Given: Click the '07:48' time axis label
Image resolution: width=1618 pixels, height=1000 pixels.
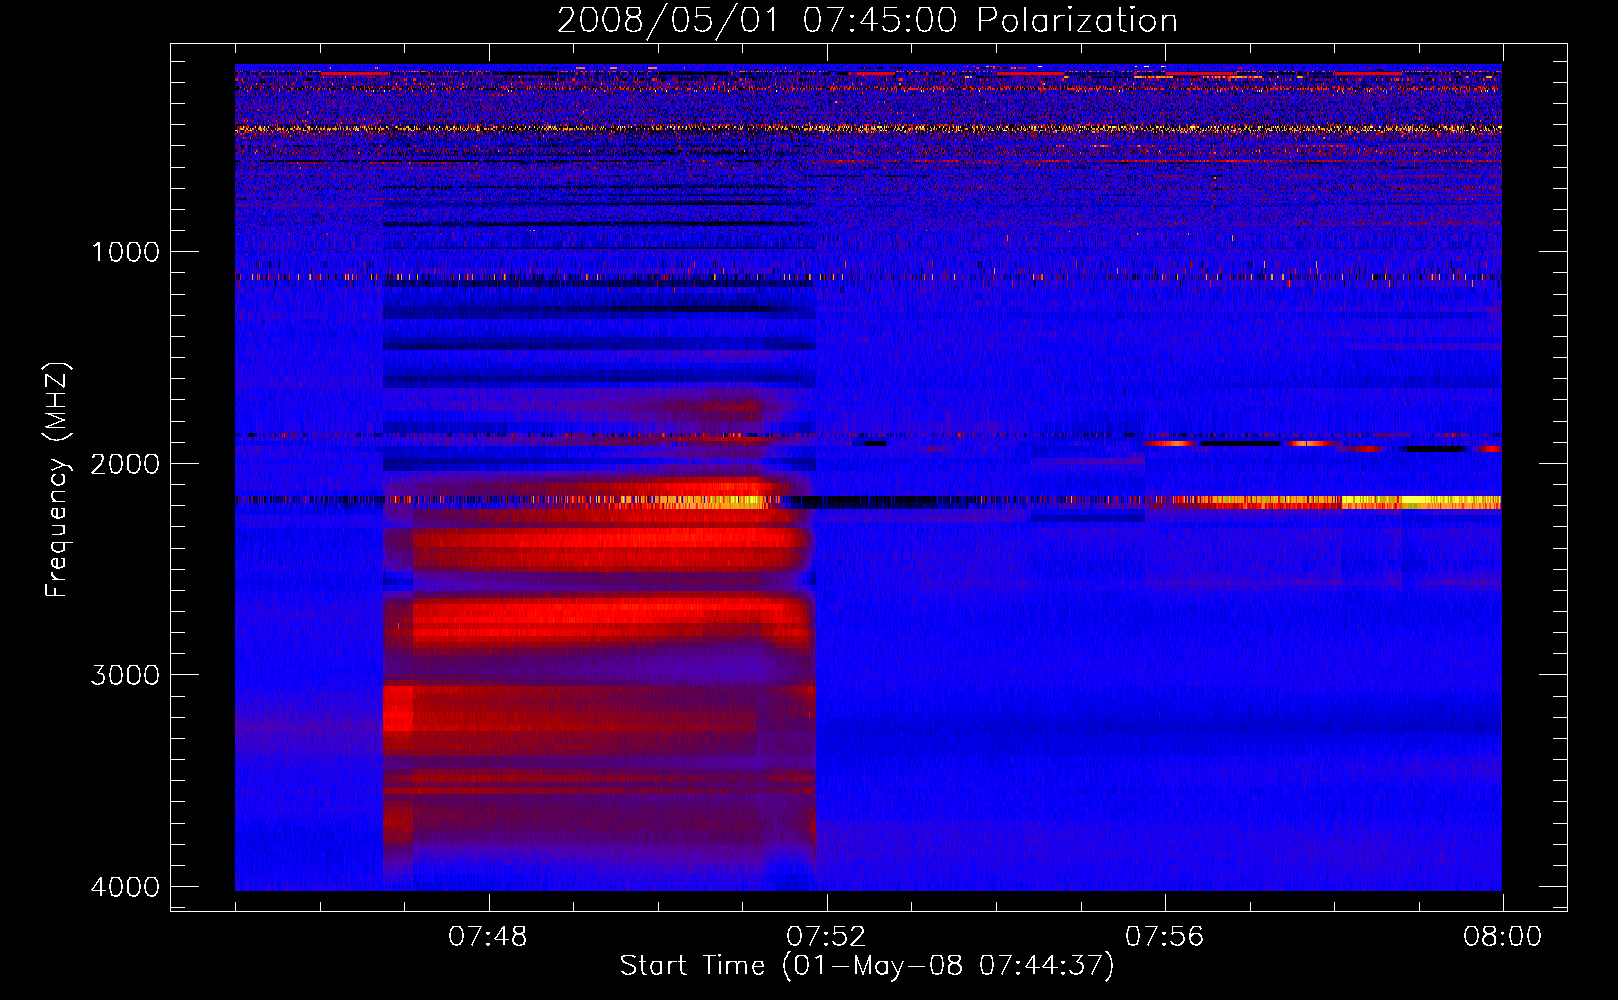Looking at the screenshot, I should click(x=488, y=937).
